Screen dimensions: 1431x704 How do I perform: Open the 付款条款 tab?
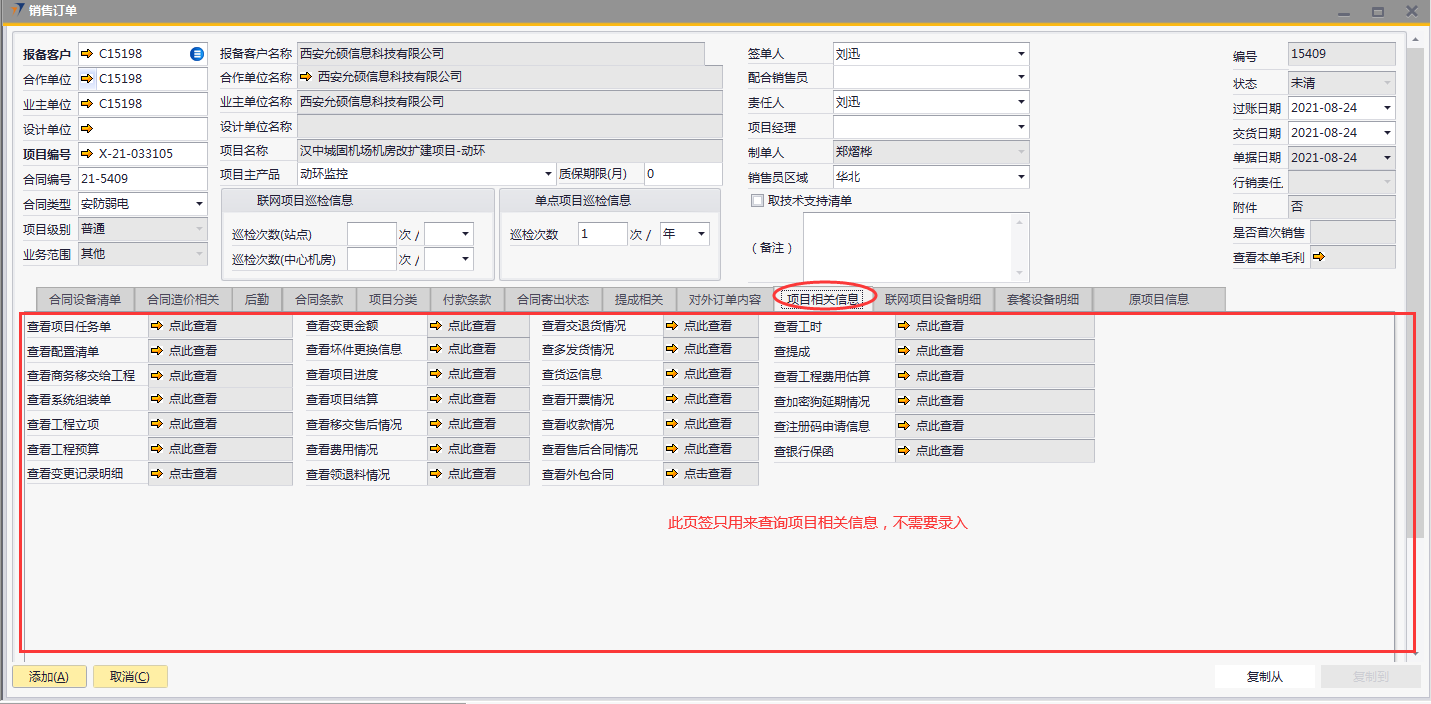[x=467, y=299]
